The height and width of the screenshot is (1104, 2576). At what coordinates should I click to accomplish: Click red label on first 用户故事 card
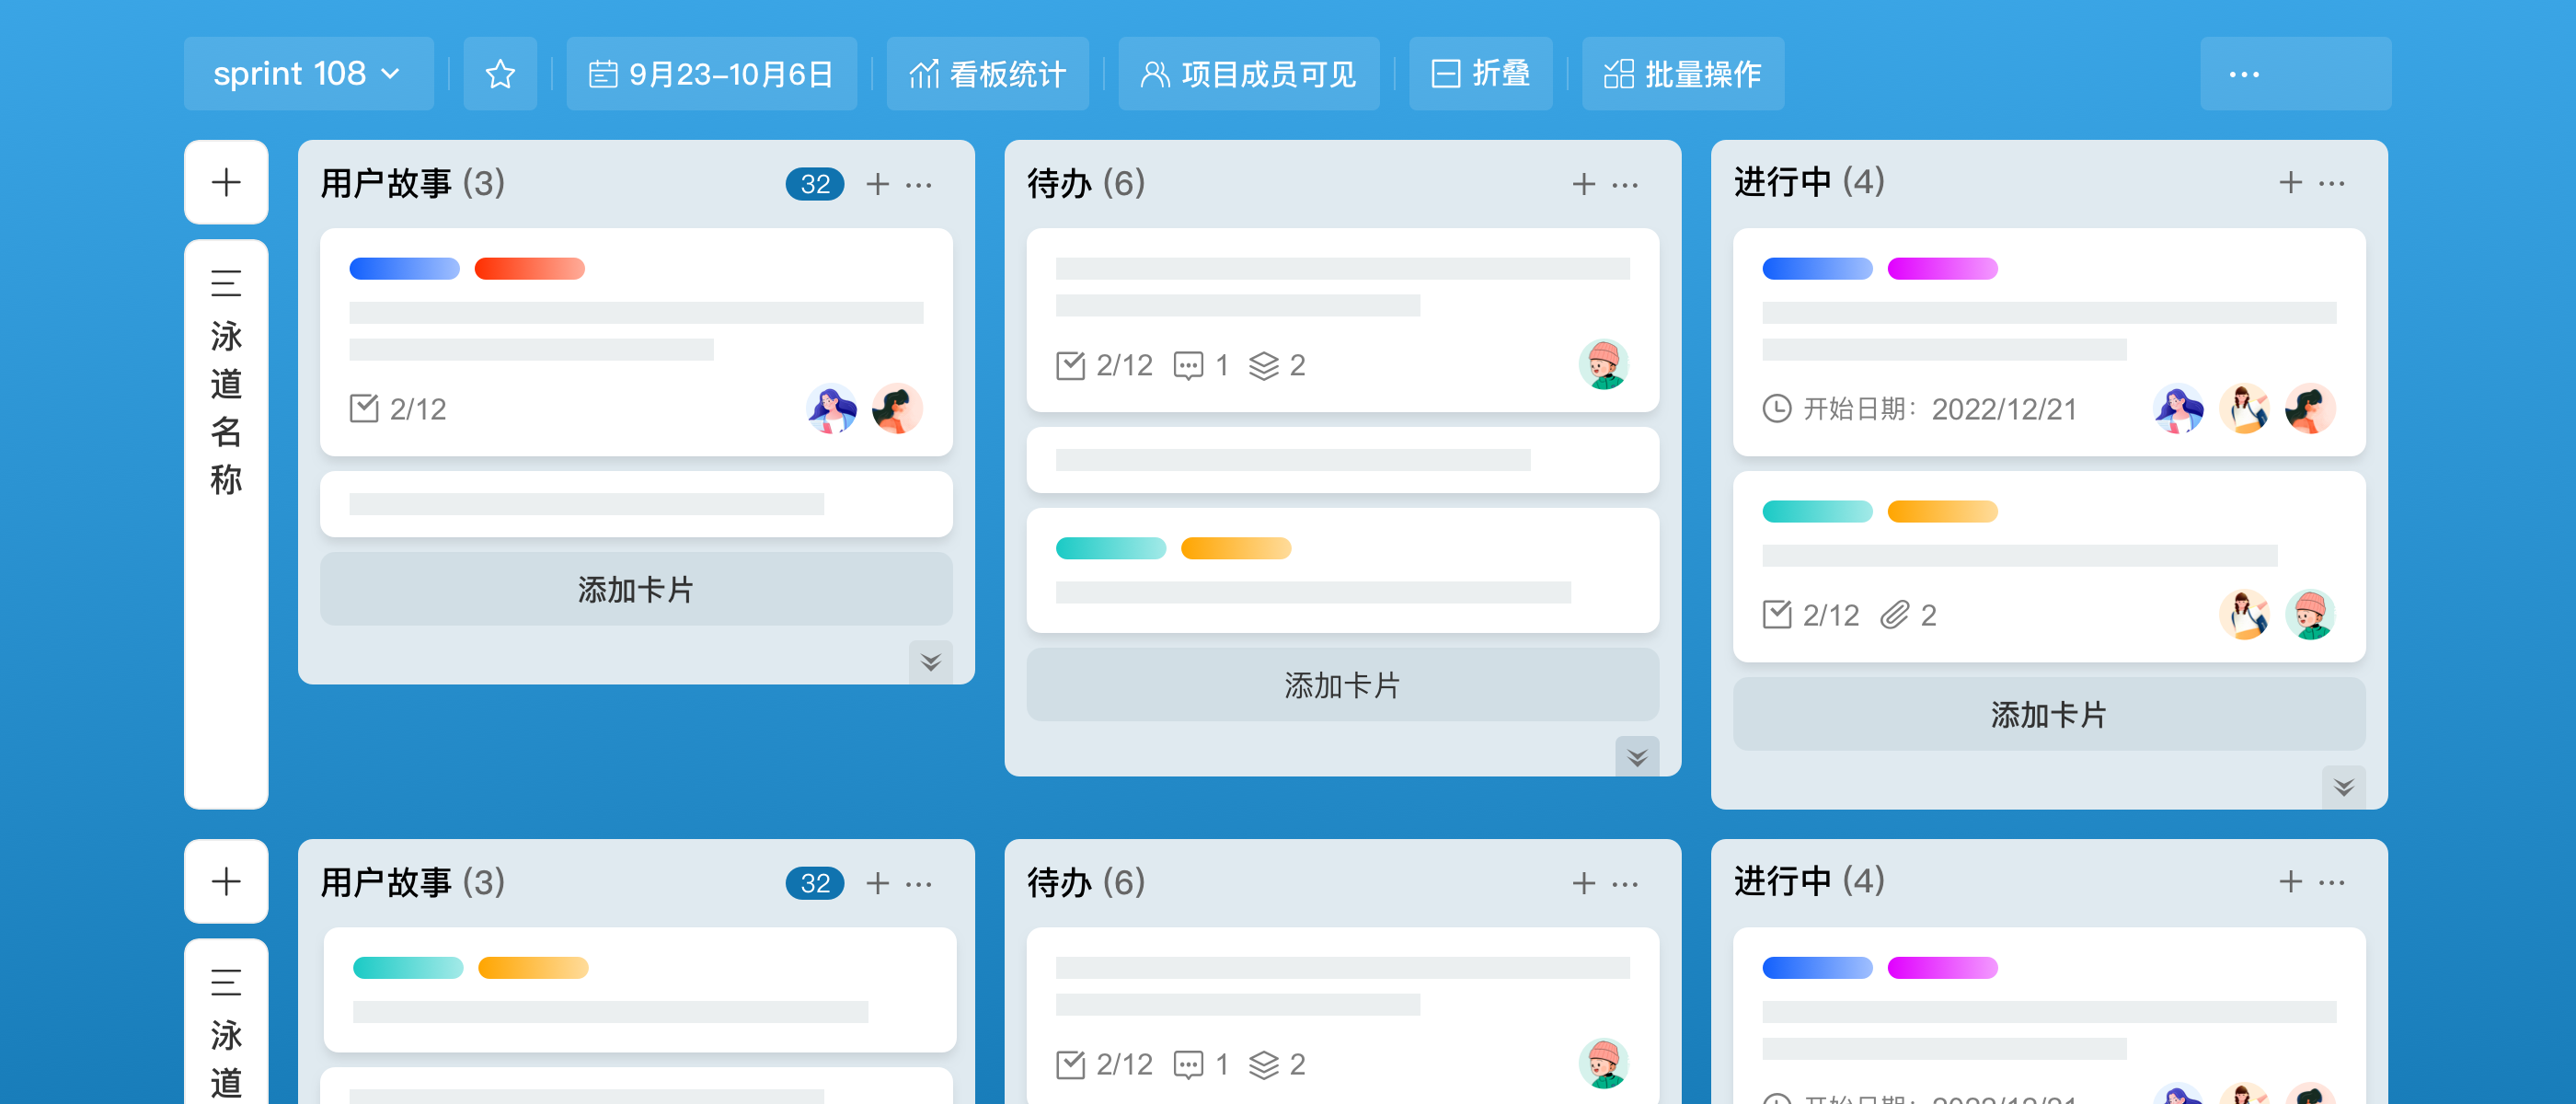point(529,268)
